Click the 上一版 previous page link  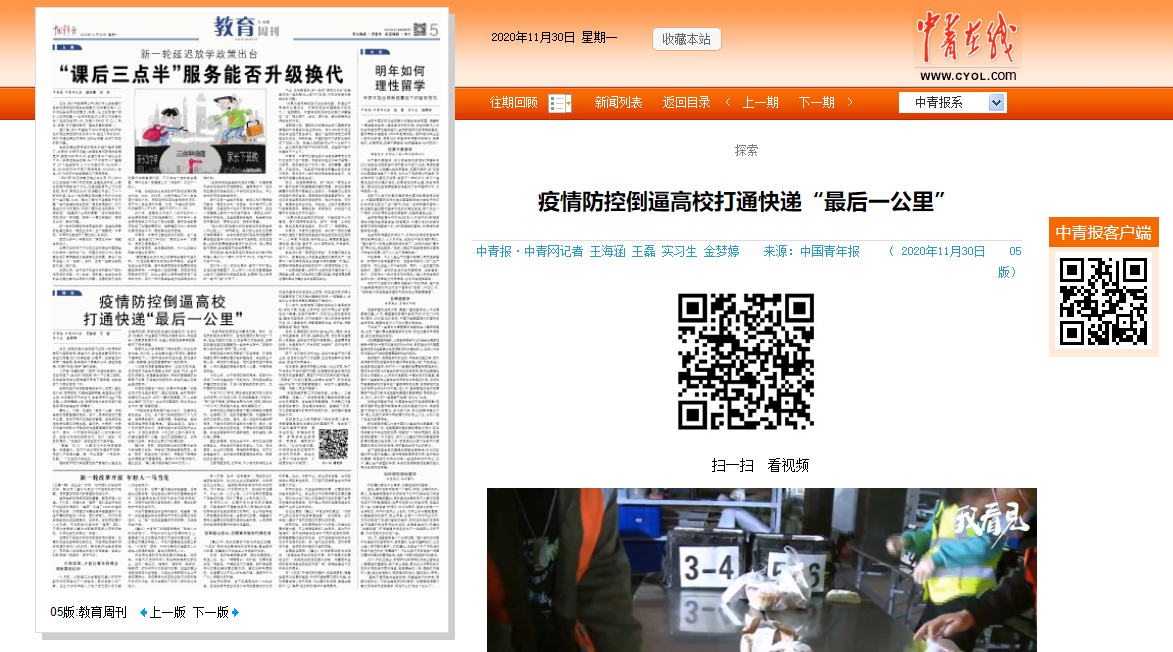(x=168, y=612)
